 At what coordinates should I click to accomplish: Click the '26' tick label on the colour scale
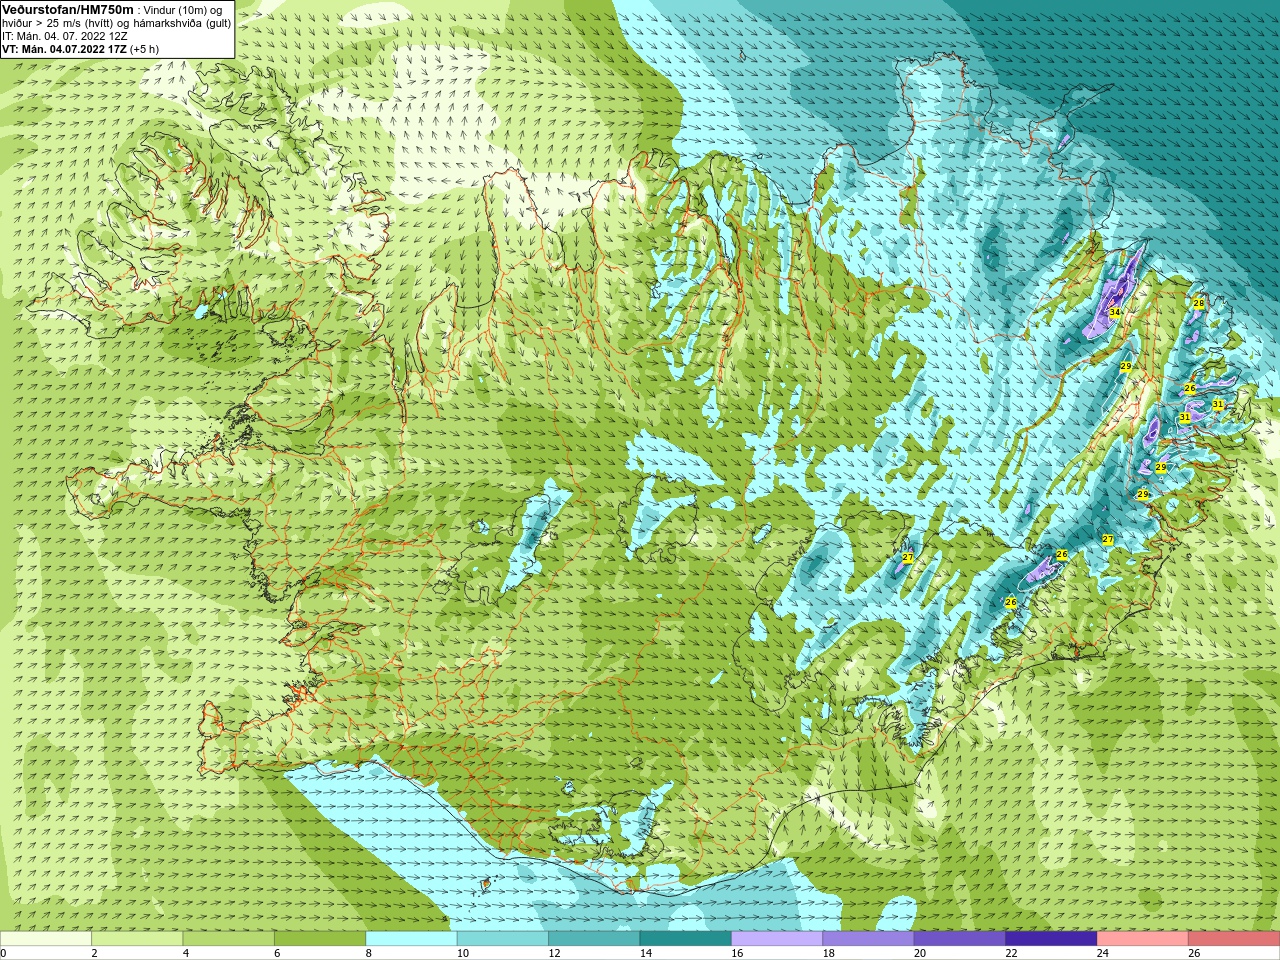pyautogui.click(x=1195, y=953)
